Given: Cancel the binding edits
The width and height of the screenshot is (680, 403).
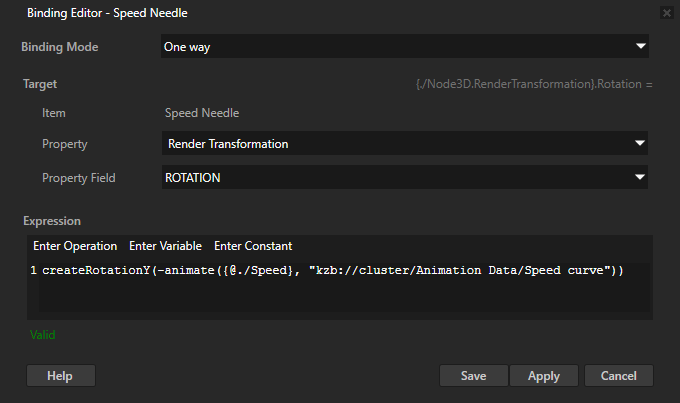Looking at the screenshot, I should click(x=618, y=376).
